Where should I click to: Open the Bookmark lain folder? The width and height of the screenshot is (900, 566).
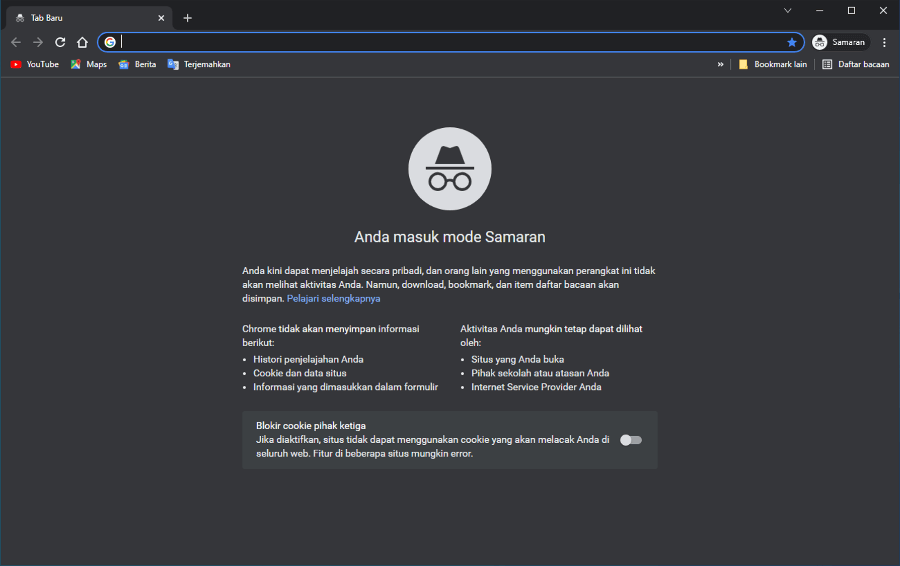pos(773,64)
